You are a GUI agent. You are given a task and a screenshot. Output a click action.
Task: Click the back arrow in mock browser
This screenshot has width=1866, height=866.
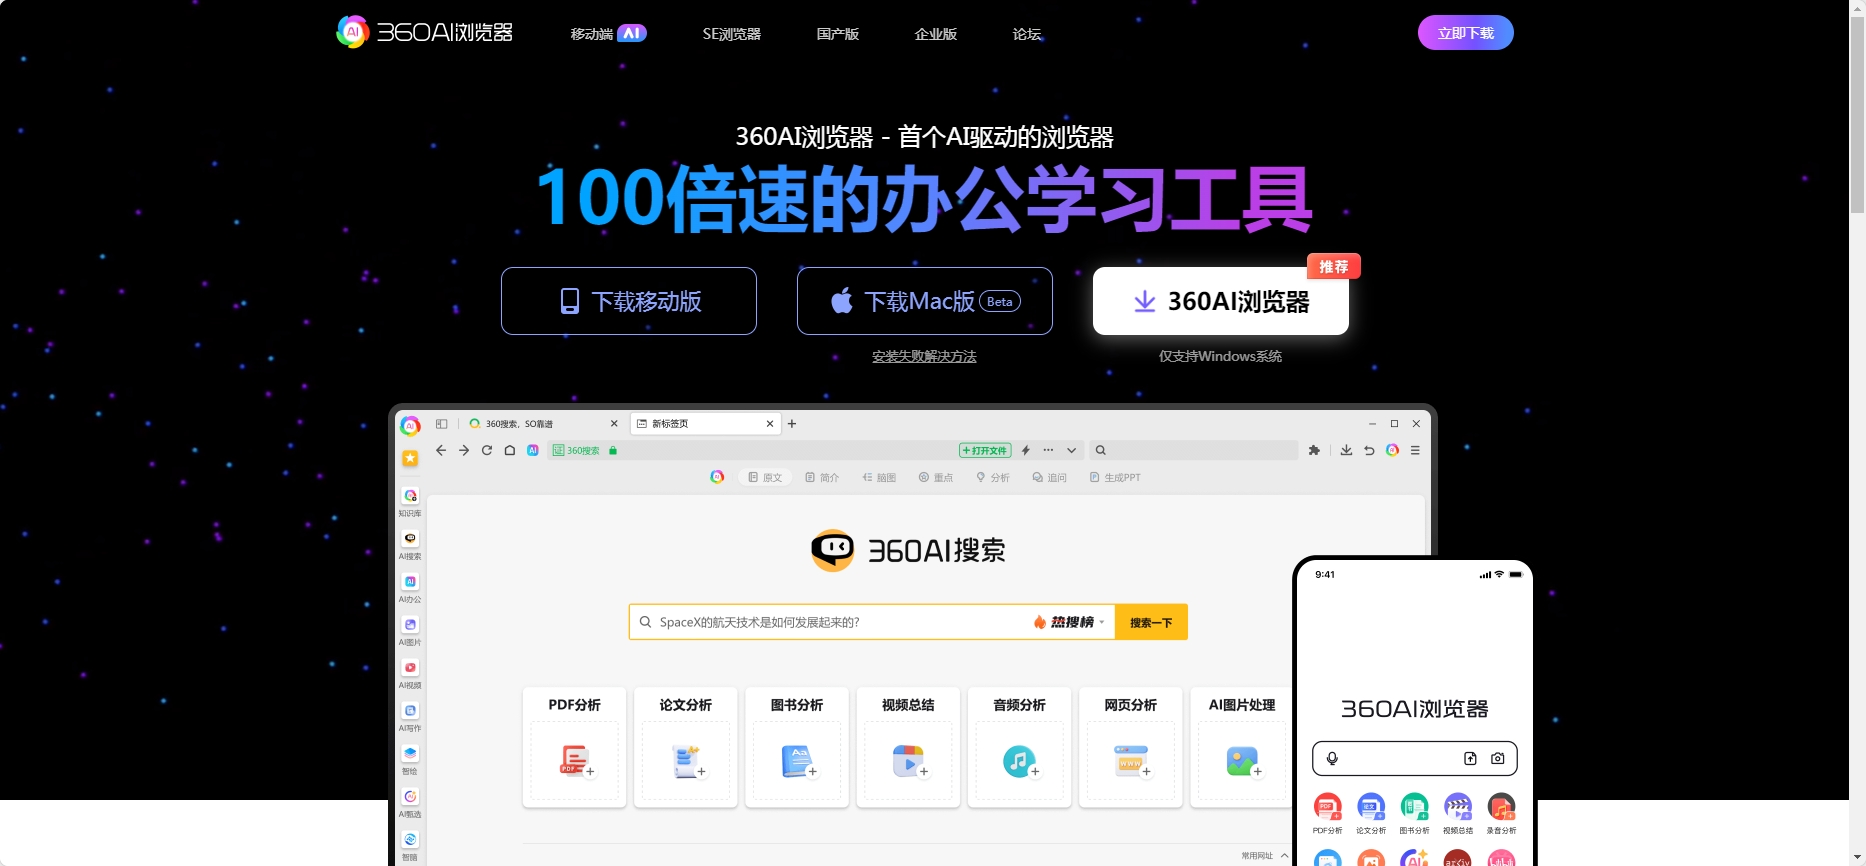coord(441,450)
